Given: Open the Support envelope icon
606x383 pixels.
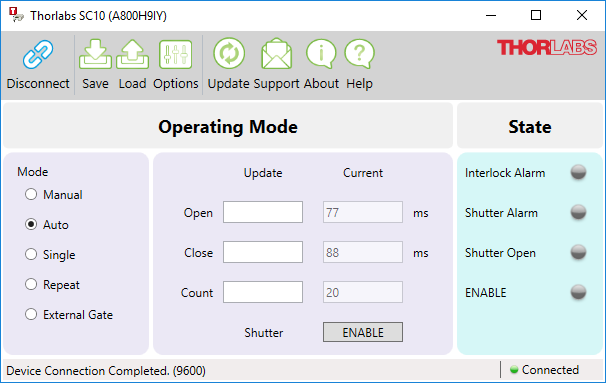Looking at the screenshot, I should click(x=276, y=53).
